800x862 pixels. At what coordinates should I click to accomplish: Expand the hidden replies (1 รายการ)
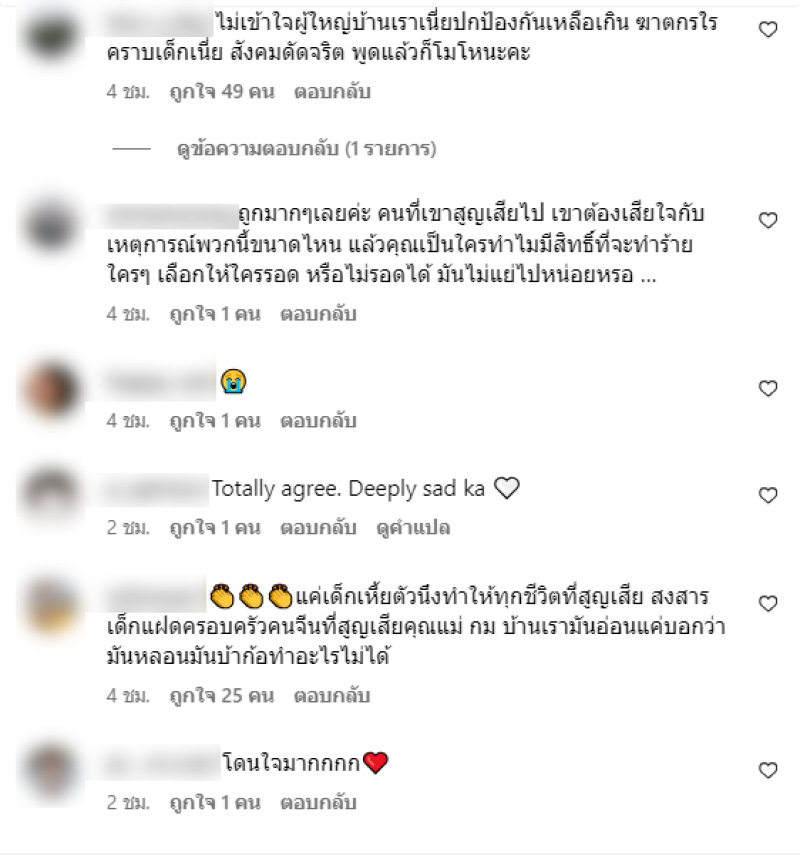(306, 148)
